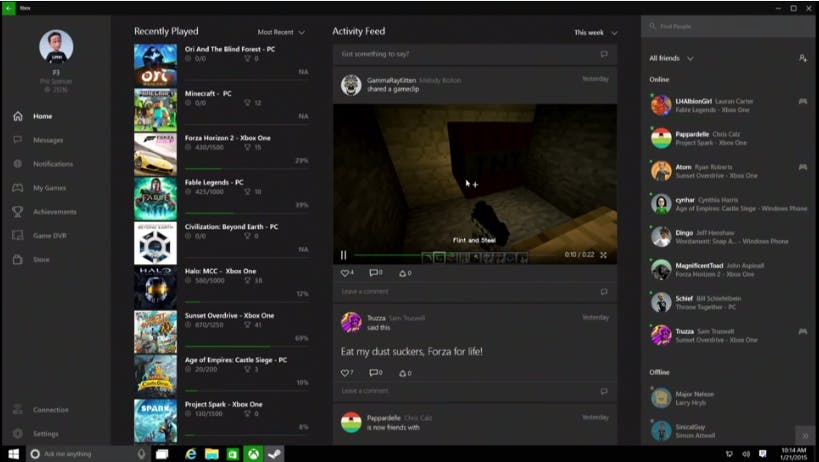Screen dimensions: 819x462
Task: Select friend cynhar in friends list
Action: [728, 204]
